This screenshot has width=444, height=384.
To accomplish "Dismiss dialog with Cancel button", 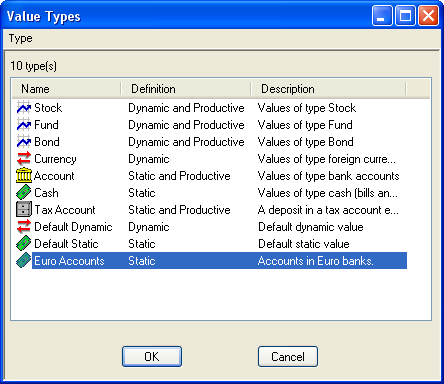I will pos(288,357).
